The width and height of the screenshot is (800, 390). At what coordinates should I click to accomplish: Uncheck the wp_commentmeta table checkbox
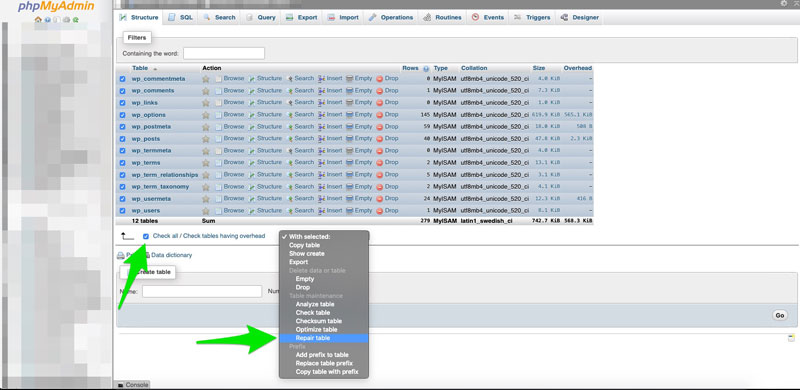[x=122, y=79]
